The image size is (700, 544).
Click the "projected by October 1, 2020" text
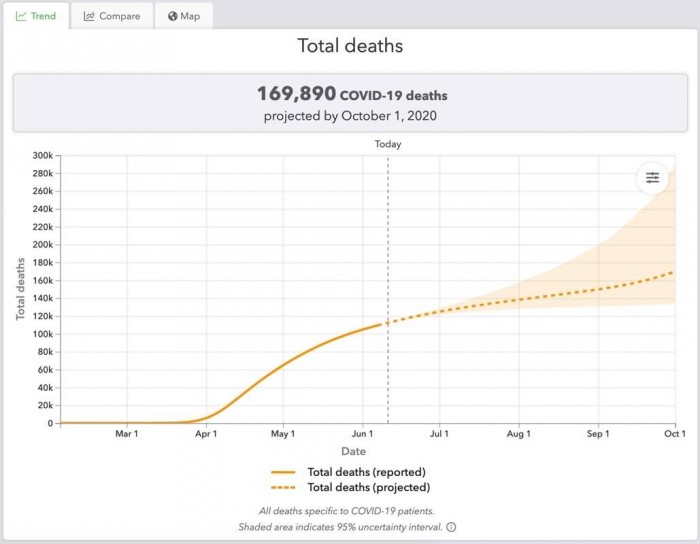350,116
